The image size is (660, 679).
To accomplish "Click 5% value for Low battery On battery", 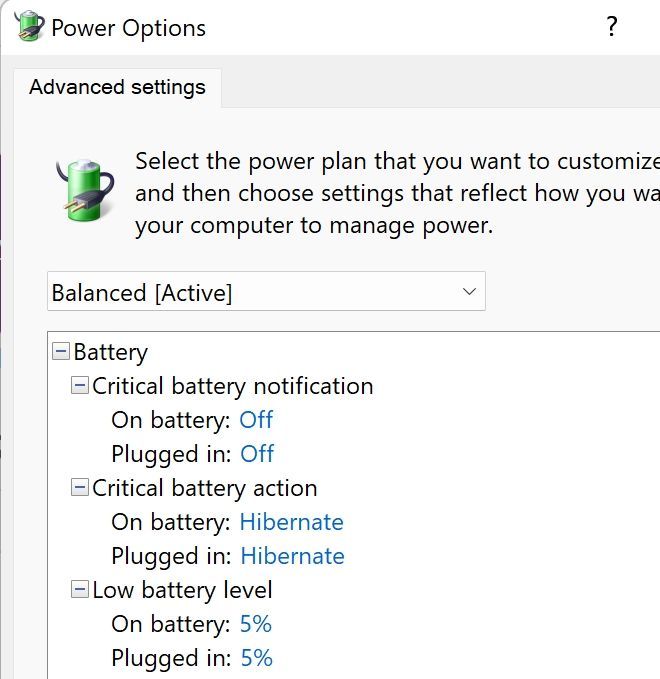I will click(256, 624).
